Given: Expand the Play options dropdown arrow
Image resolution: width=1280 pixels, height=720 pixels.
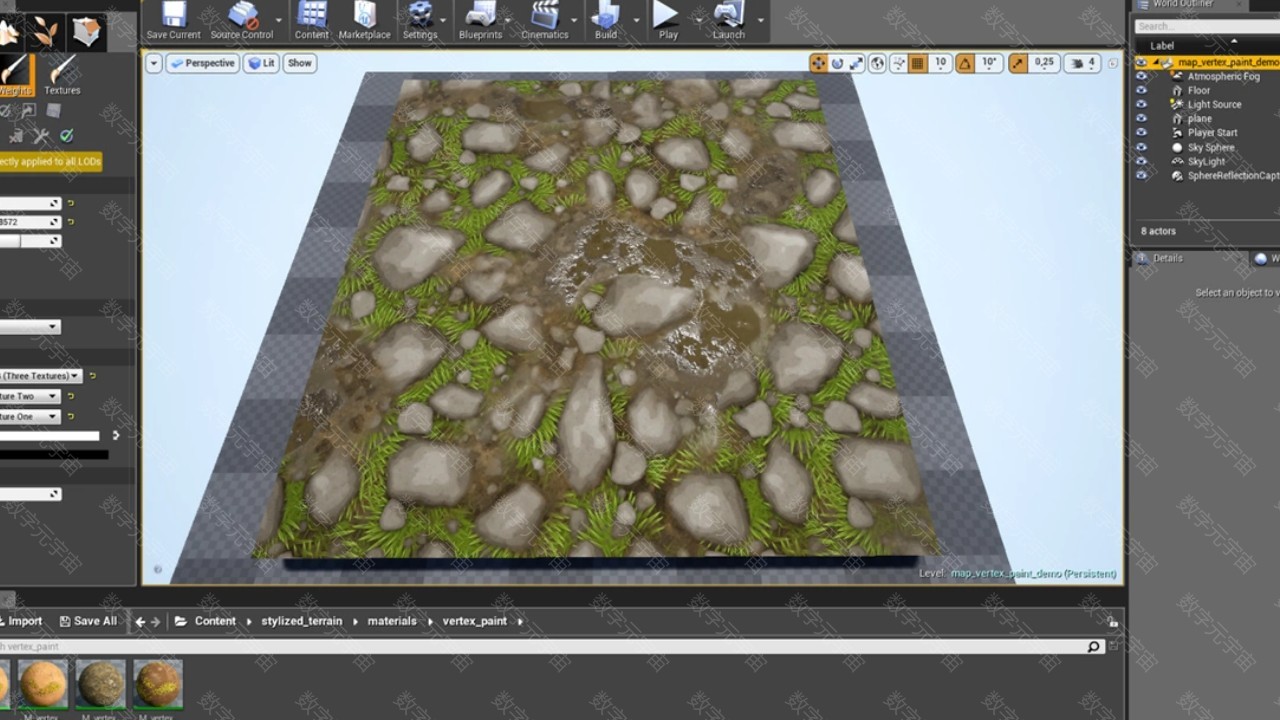Looking at the screenshot, I should (698, 20).
